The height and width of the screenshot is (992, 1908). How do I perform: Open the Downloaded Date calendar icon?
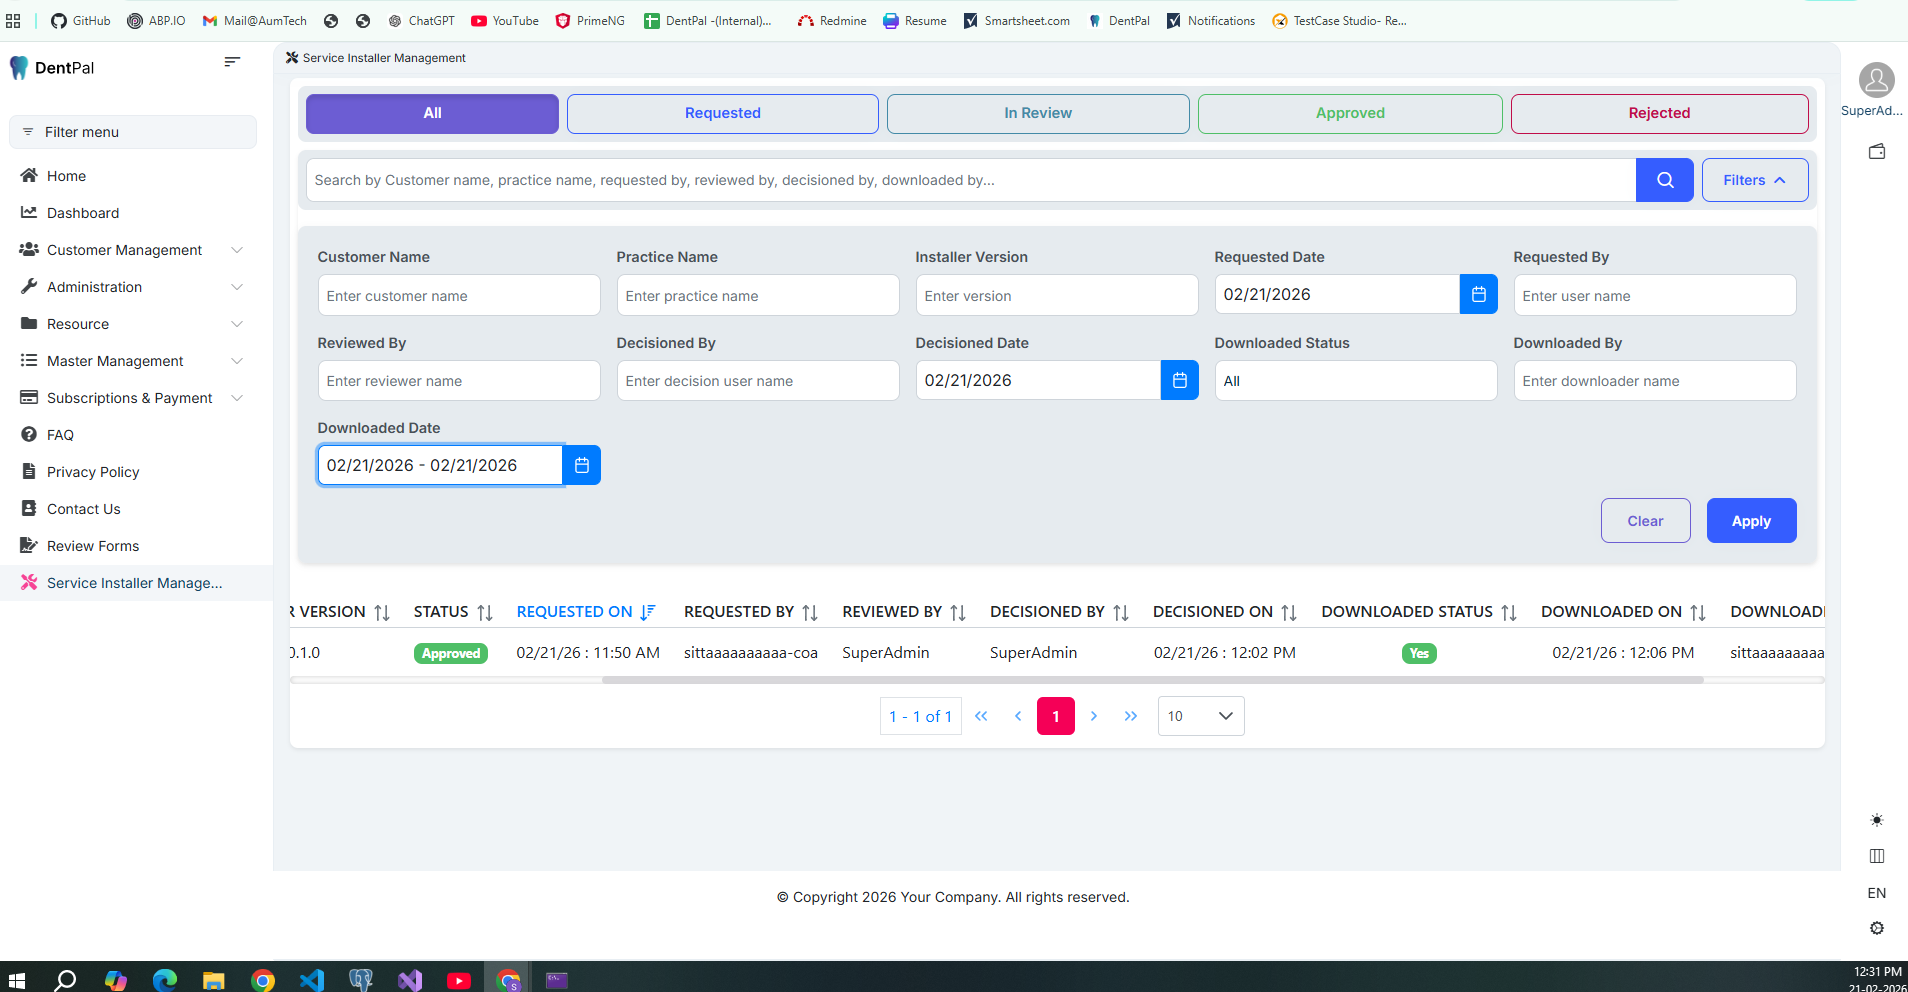click(581, 466)
